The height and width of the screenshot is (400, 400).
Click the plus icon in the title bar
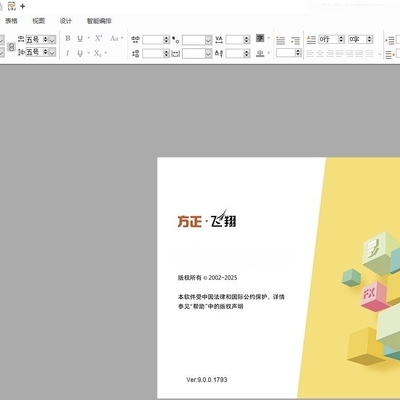click(23, 6)
